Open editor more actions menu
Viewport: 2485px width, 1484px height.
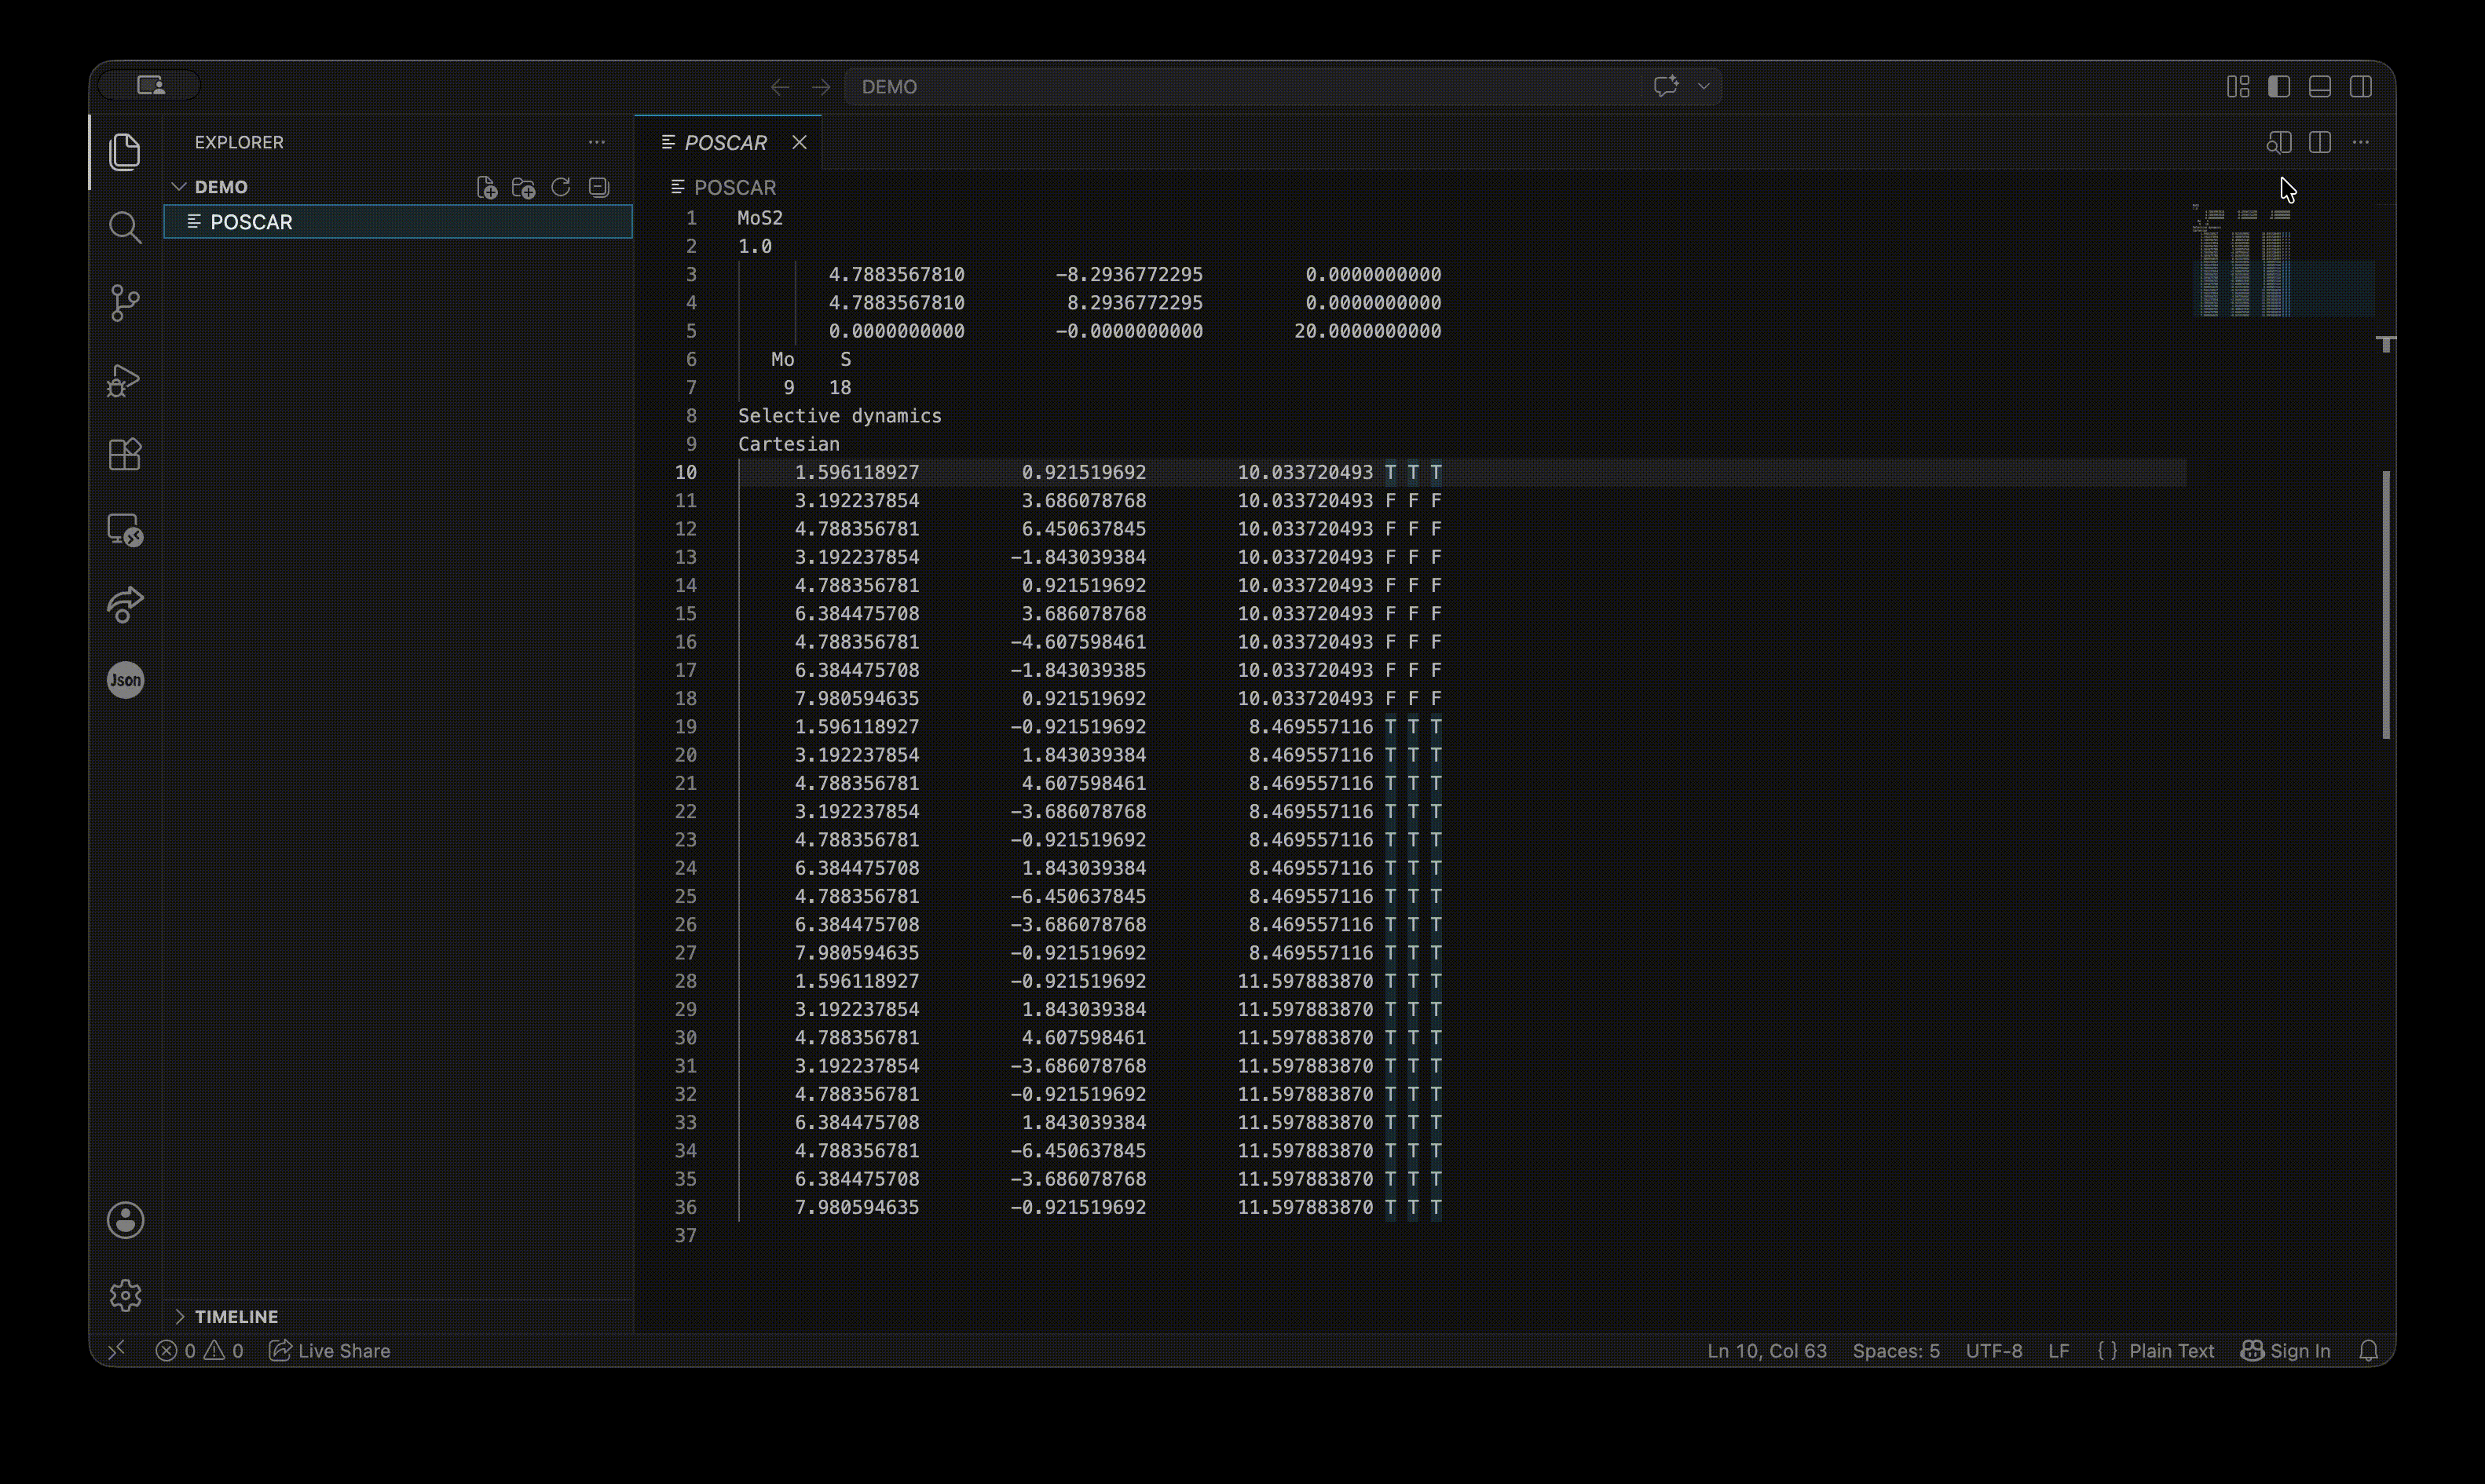[2361, 142]
